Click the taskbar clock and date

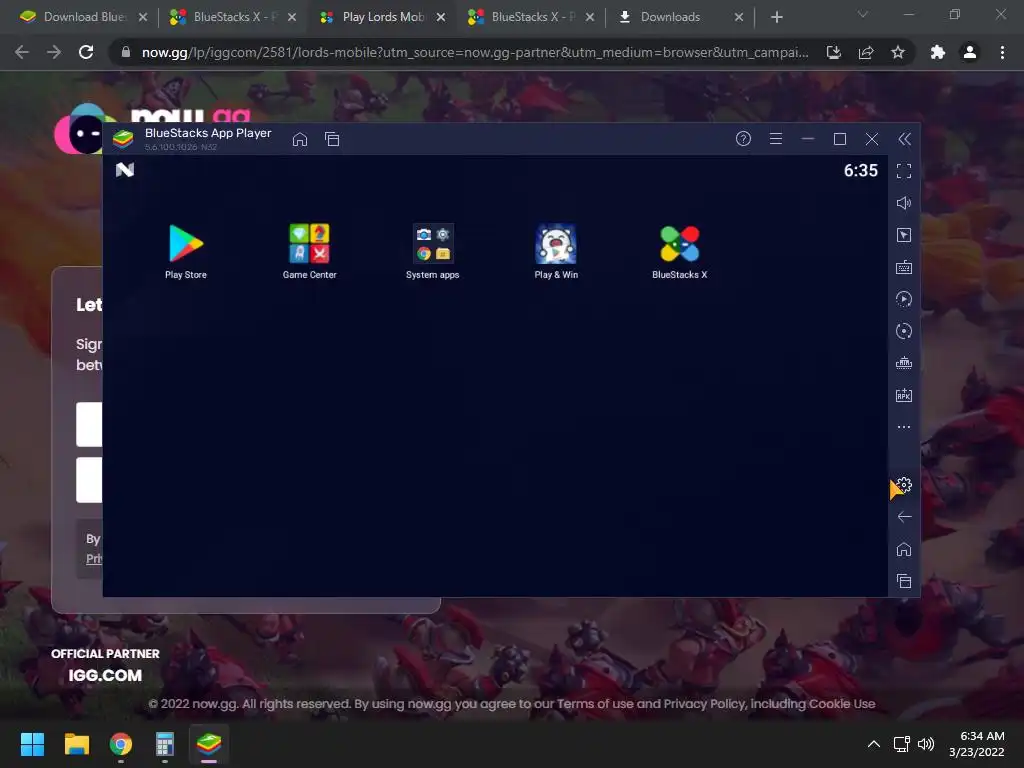[977, 744]
